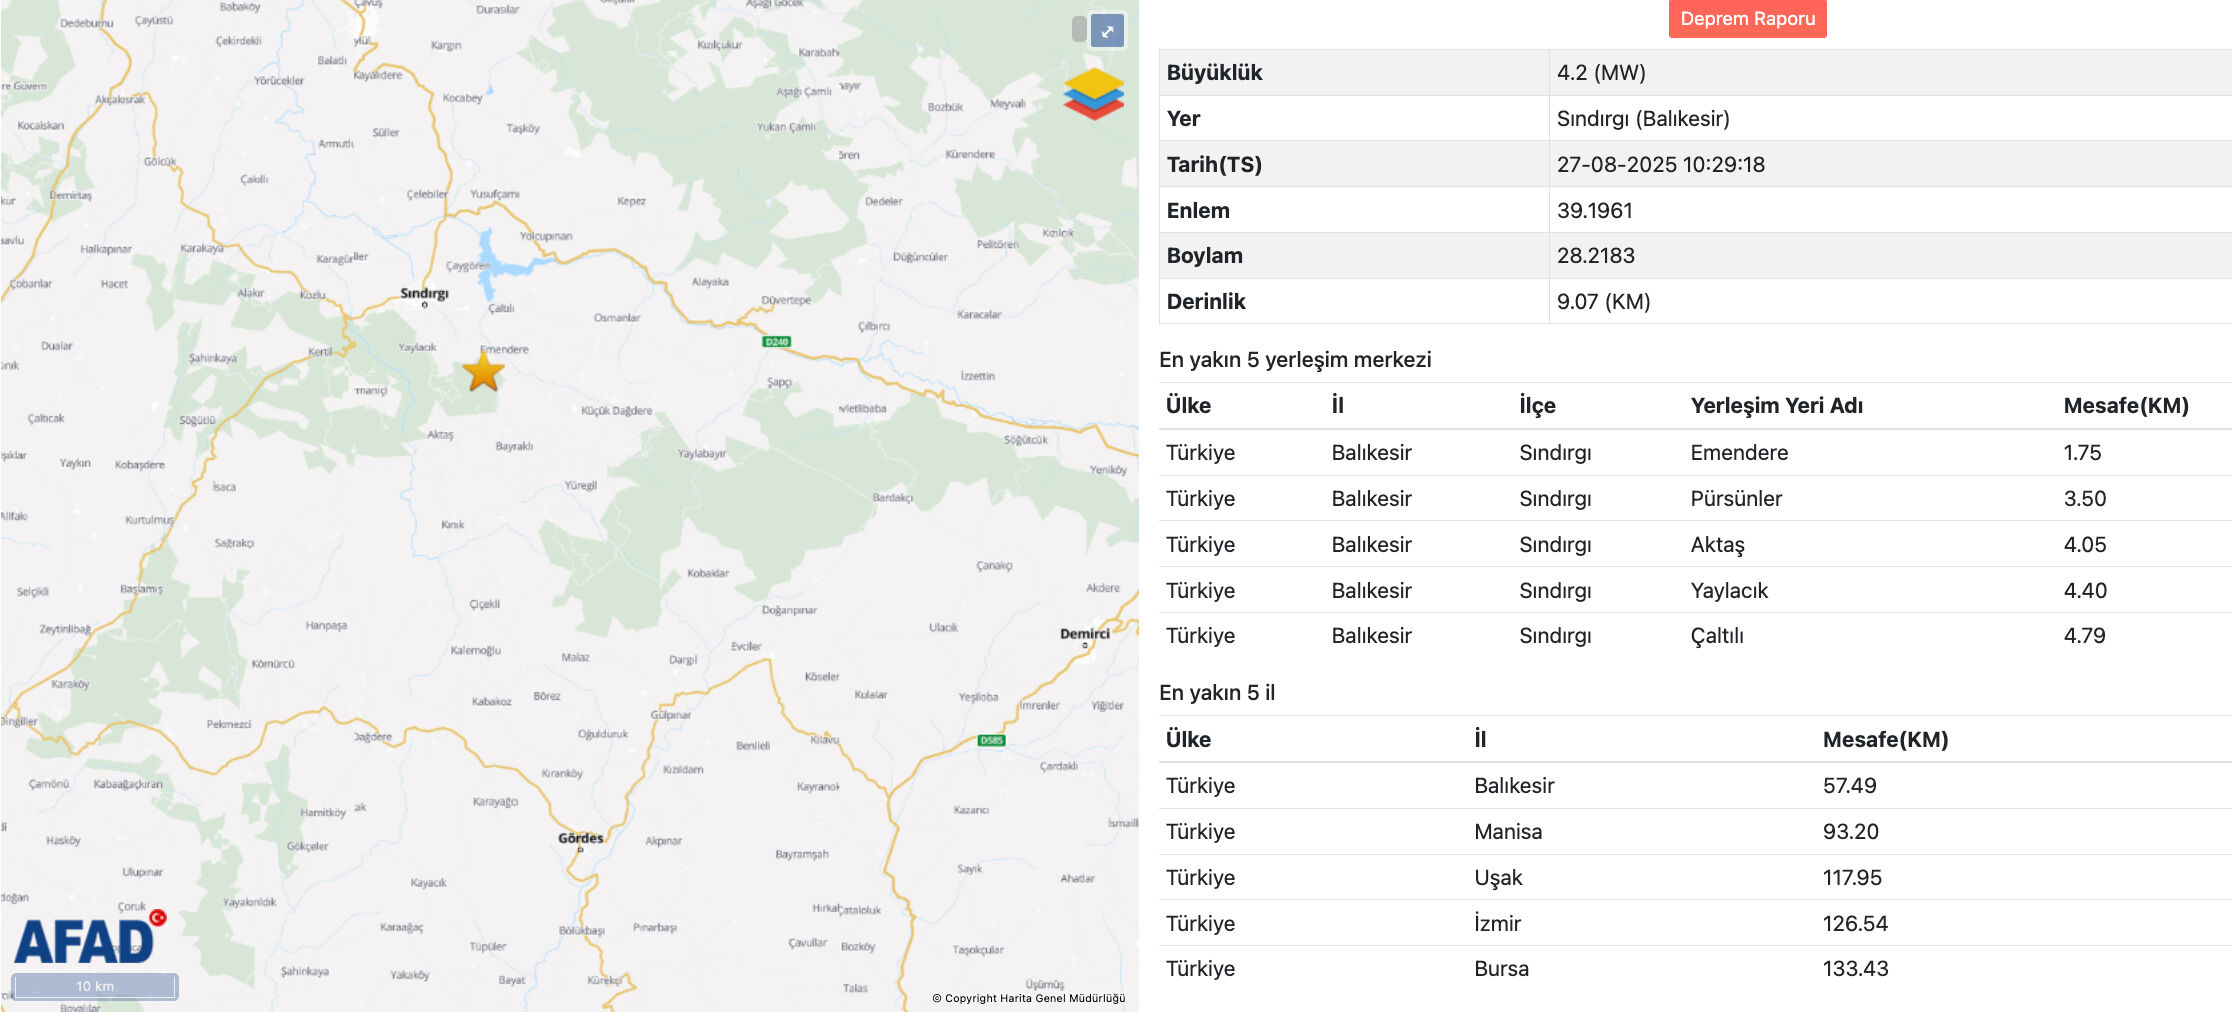Click the fullscreen expand map button
Viewport: 2232px width, 1012px height.
(x=1107, y=31)
